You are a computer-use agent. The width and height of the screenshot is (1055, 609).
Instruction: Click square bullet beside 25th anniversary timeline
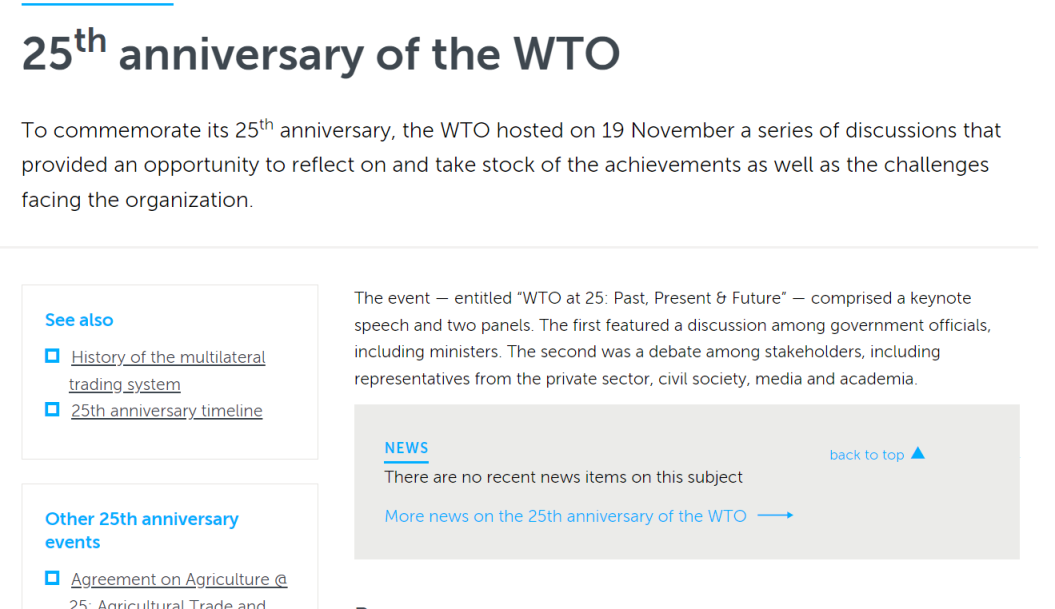(x=52, y=409)
